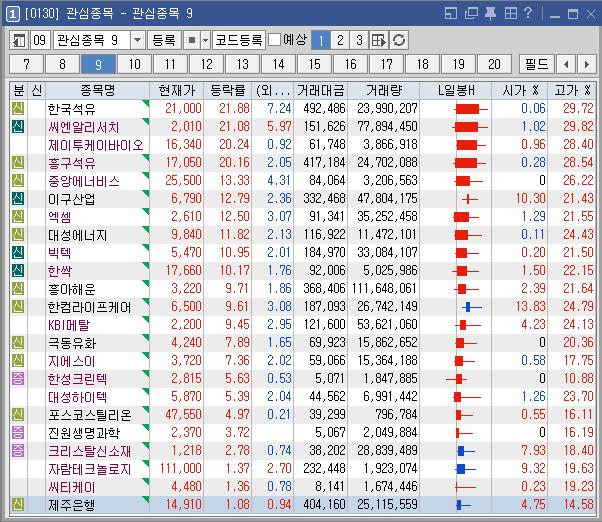
Task: Click volume 111,648,061 for 흥아해운
Action: pyautogui.click(x=385, y=289)
